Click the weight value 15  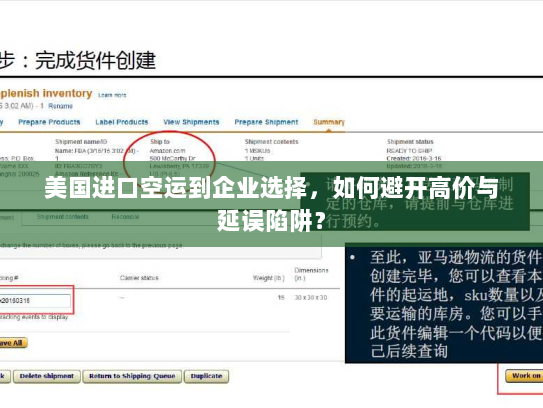281,298
